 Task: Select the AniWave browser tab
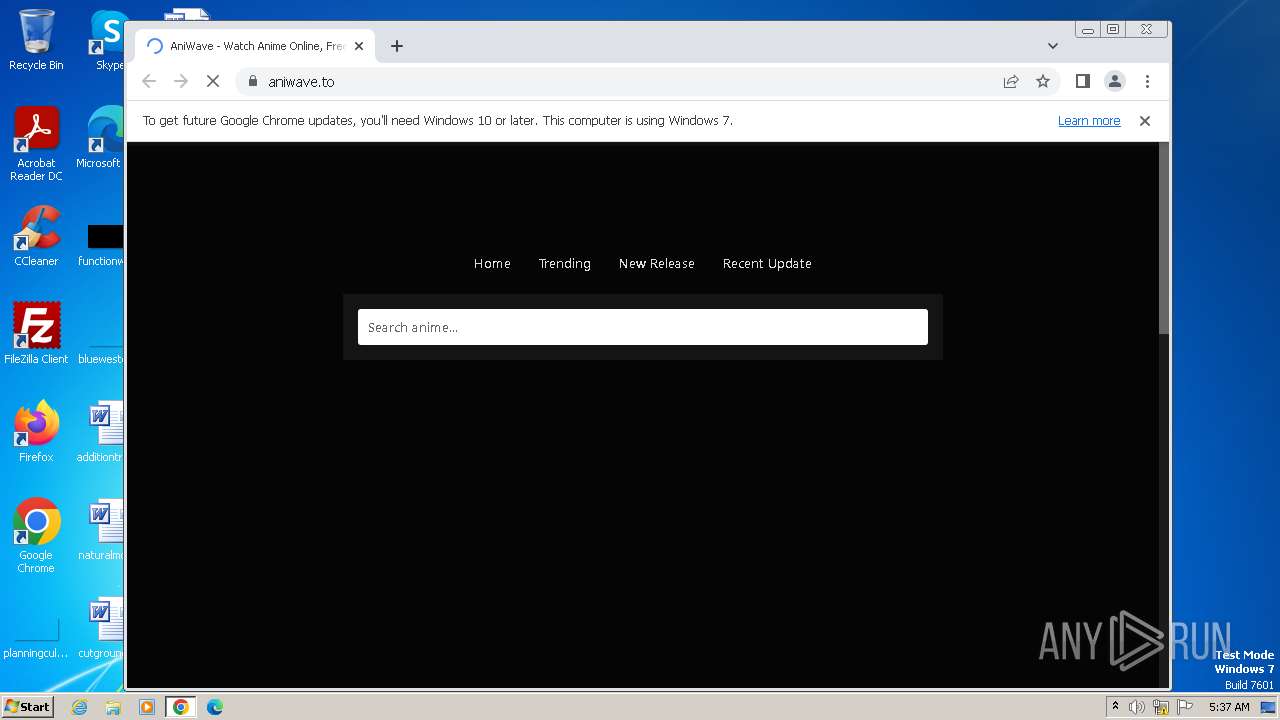[x=255, y=46]
